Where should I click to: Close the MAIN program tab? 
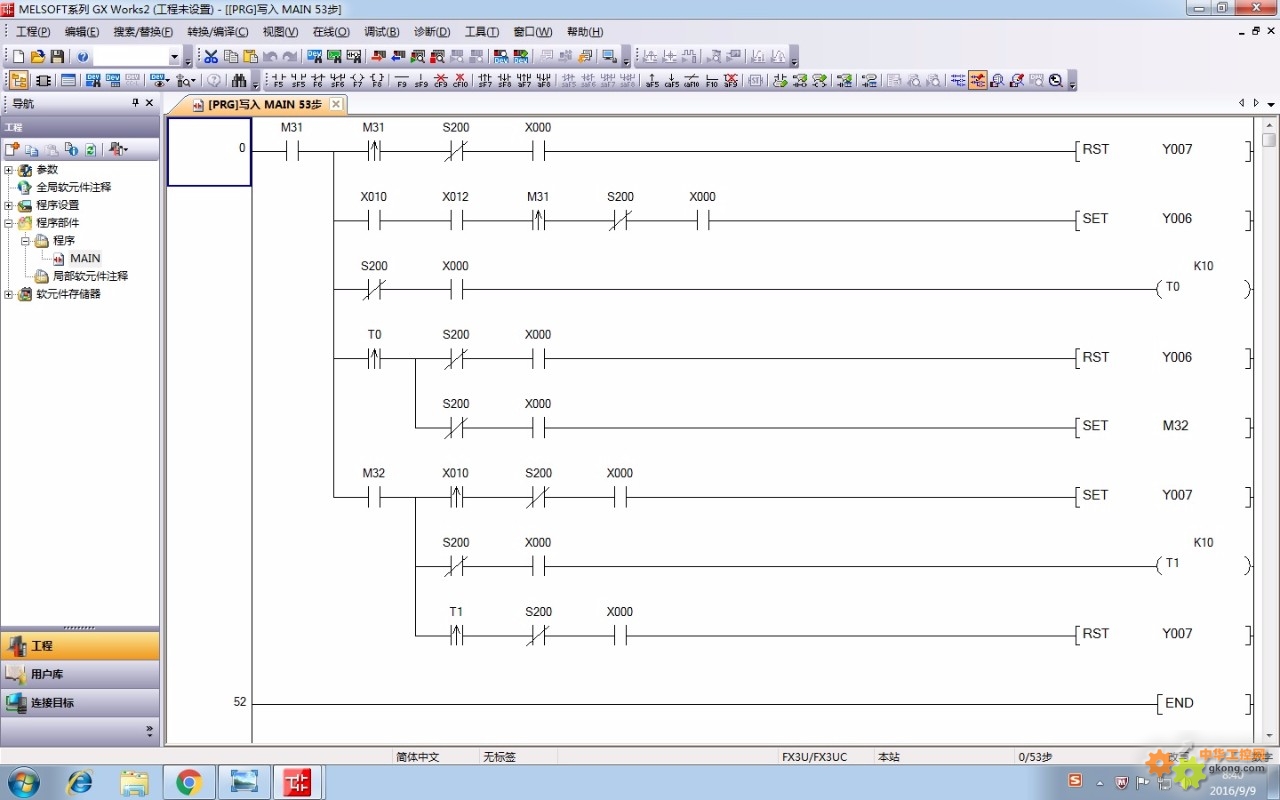click(336, 104)
